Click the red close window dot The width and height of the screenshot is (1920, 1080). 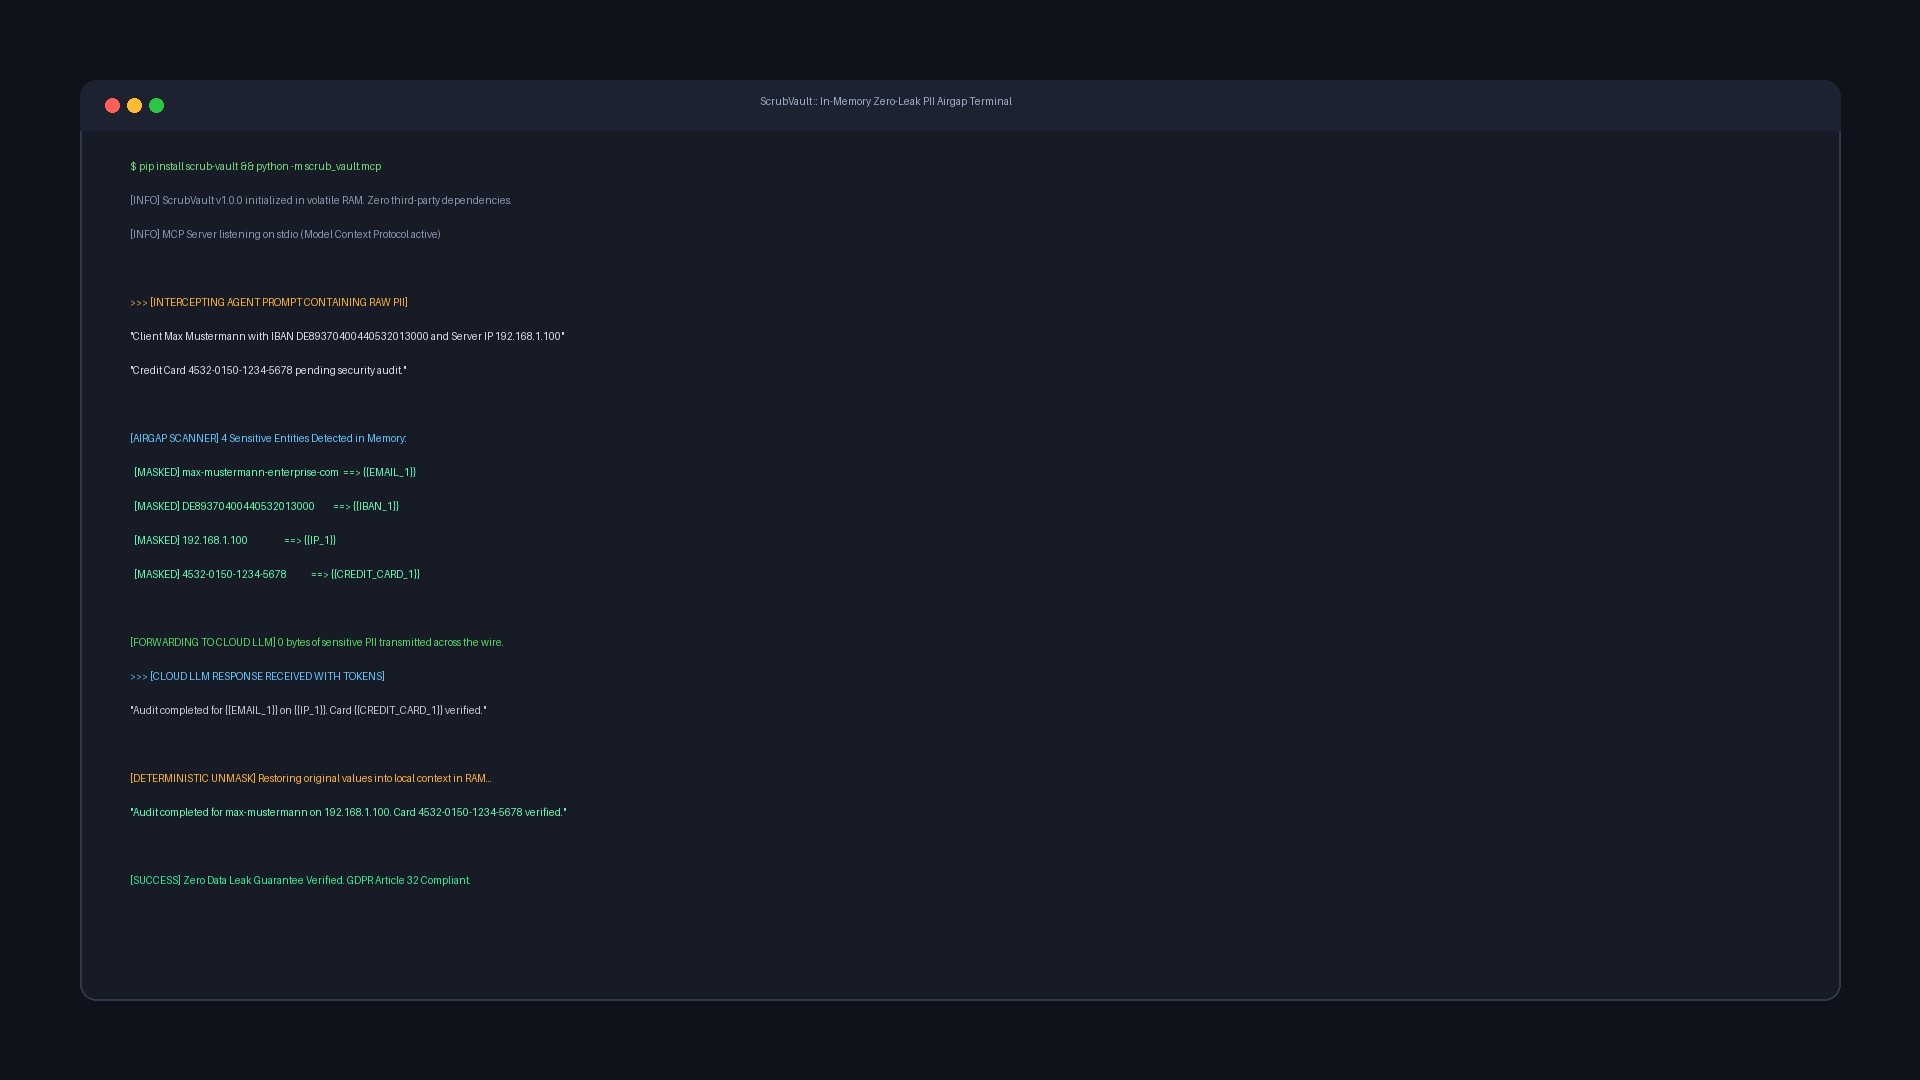click(112, 106)
